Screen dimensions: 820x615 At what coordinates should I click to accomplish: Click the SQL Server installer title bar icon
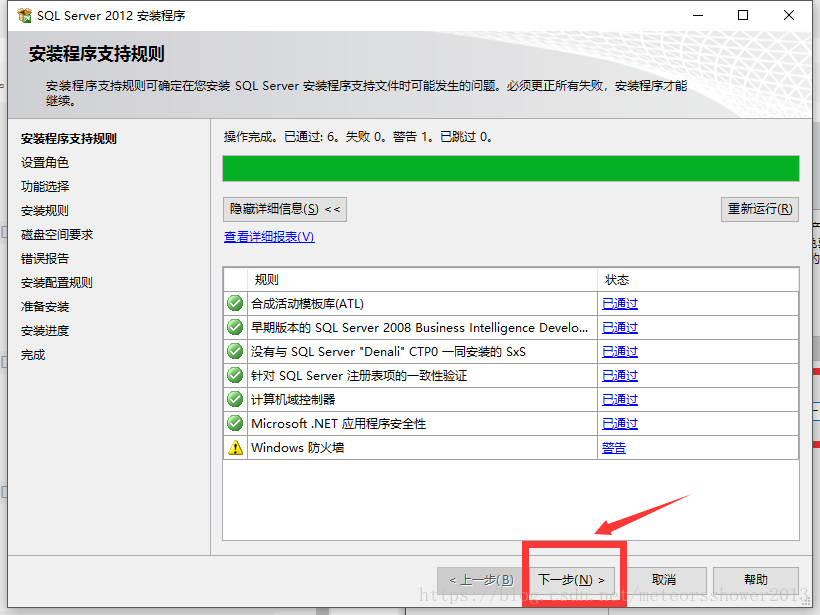(x=24, y=16)
